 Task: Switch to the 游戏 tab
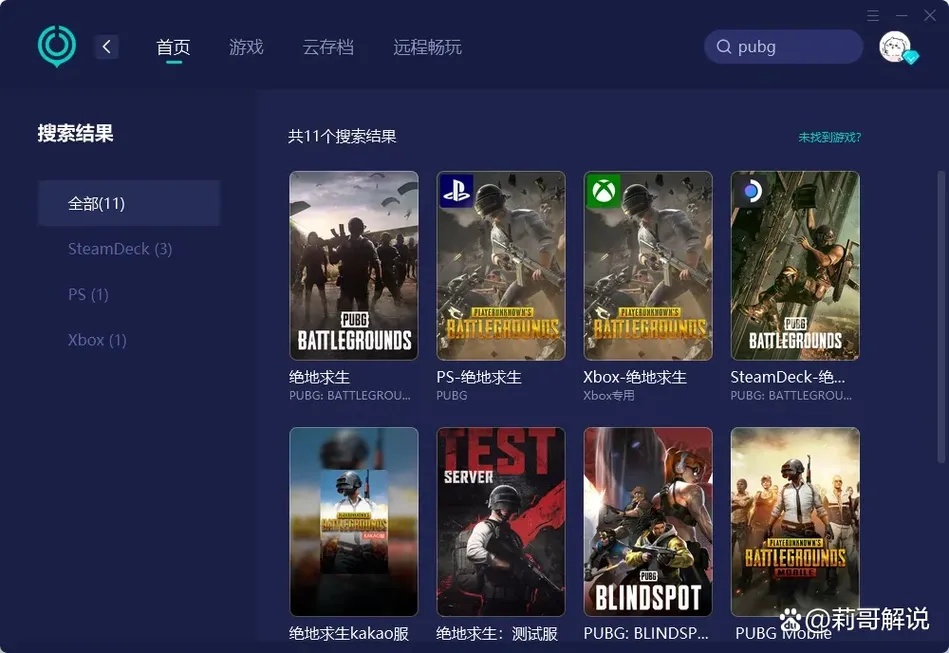point(246,47)
